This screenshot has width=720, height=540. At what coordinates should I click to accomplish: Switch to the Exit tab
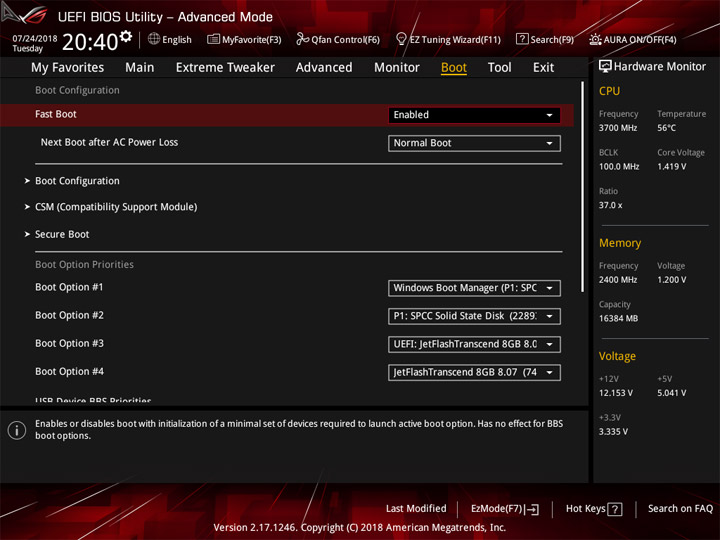click(x=543, y=68)
